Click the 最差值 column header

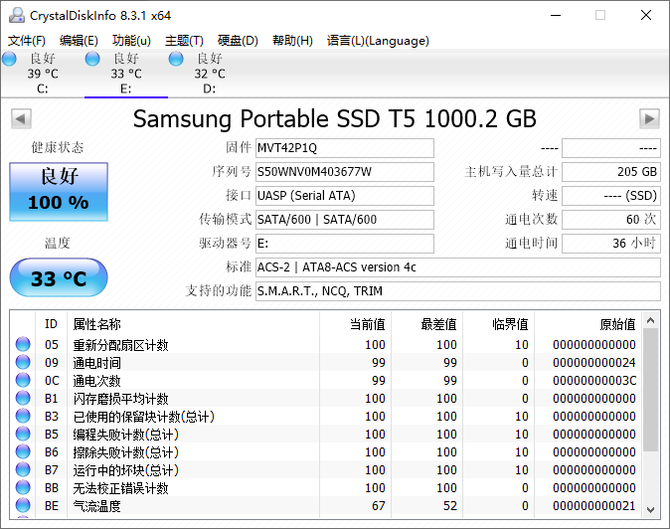[426, 324]
